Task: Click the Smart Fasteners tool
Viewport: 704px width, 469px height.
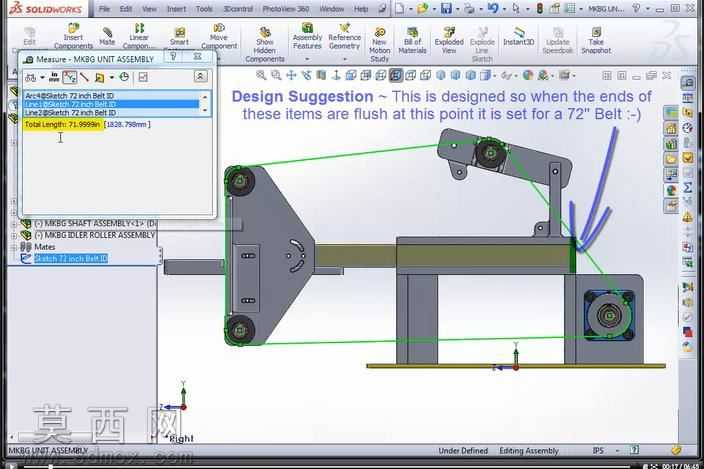Action: tap(179, 36)
